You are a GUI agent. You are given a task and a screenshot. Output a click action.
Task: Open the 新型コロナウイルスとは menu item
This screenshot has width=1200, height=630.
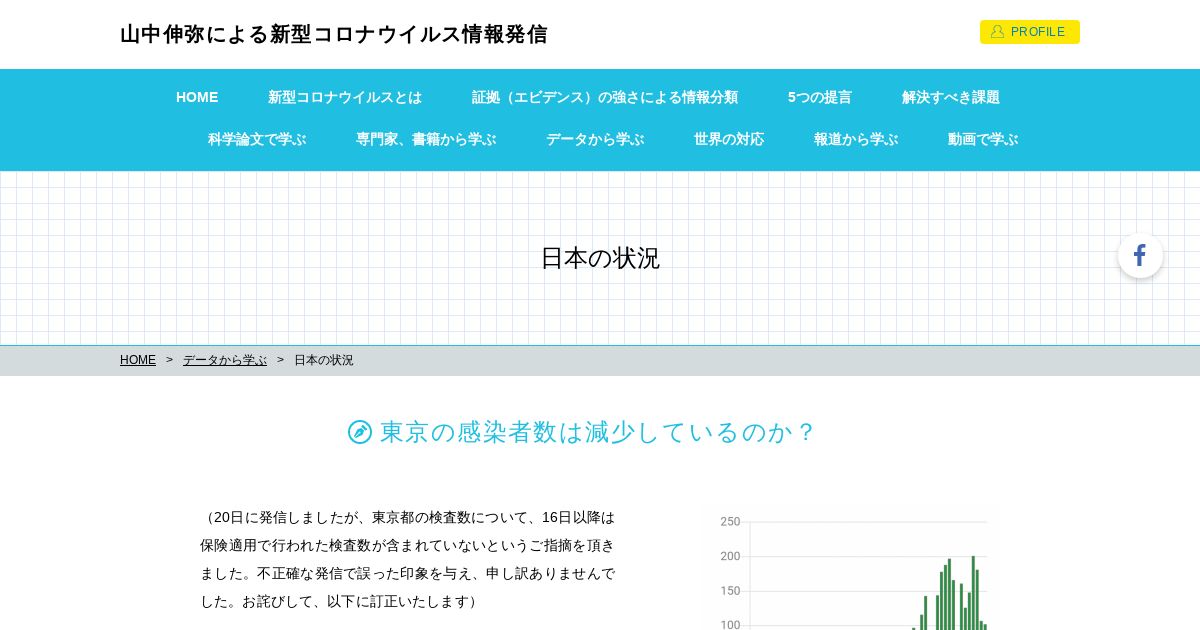coord(345,97)
